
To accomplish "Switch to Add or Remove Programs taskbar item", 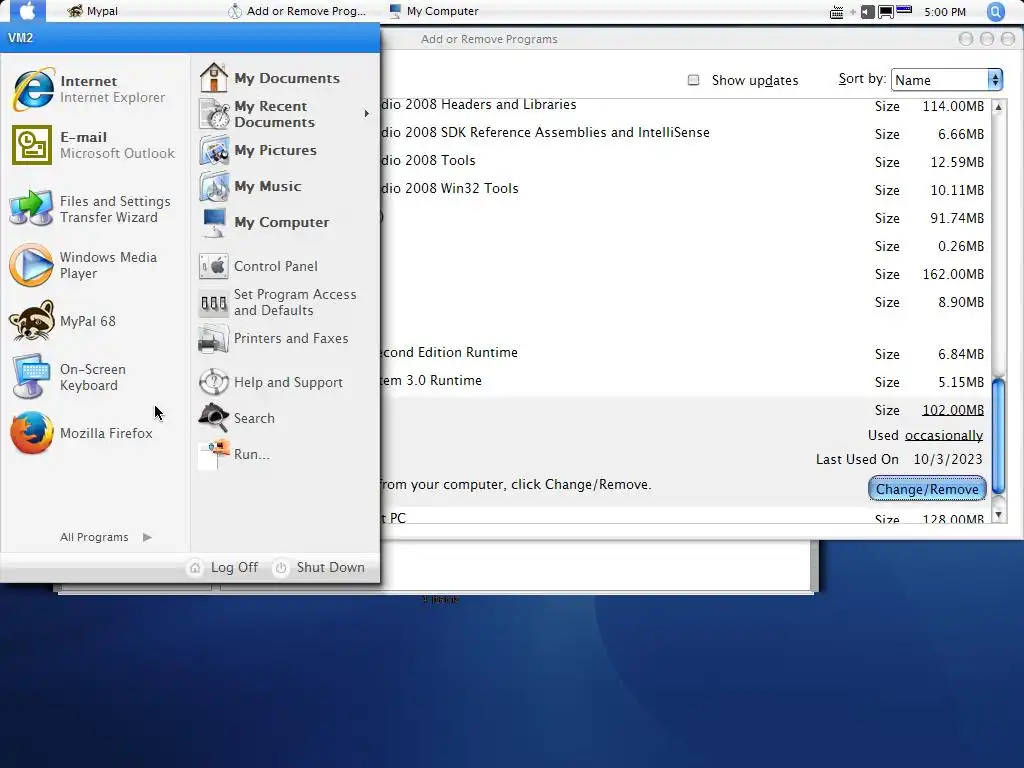I will pyautogui.click(x=297, y=11).
